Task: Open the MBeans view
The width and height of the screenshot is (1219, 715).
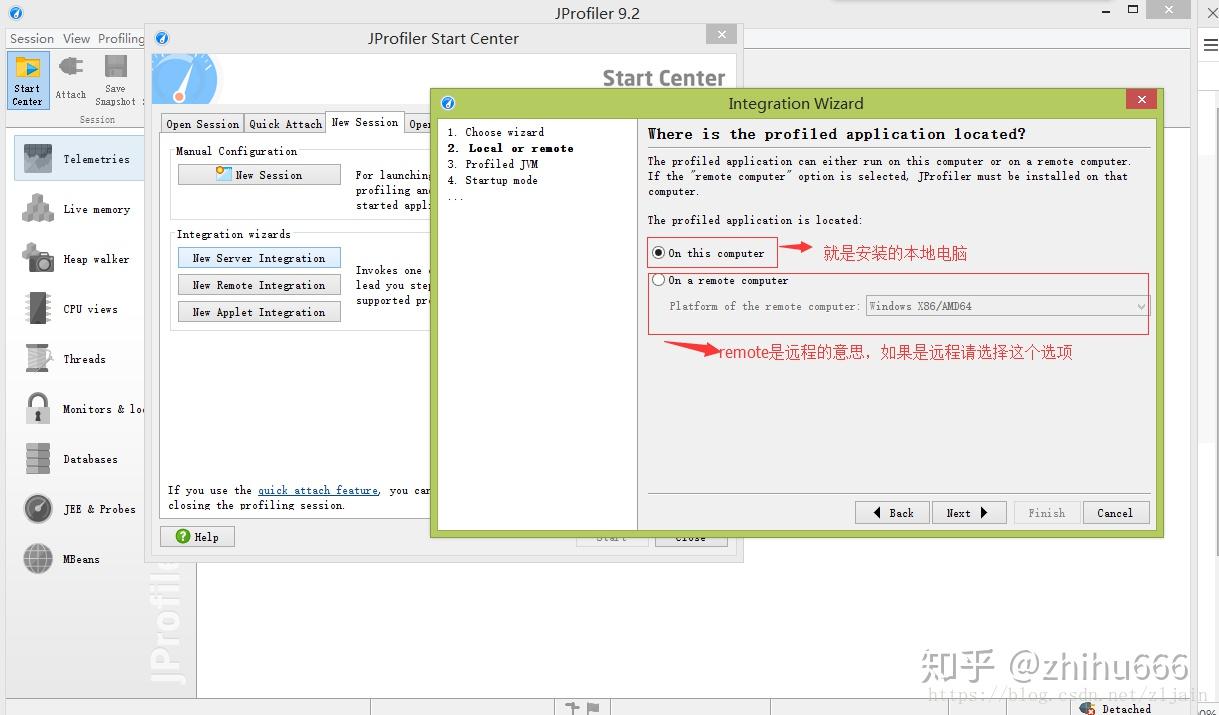Action: pyautogui.click(x=86, y=558)
